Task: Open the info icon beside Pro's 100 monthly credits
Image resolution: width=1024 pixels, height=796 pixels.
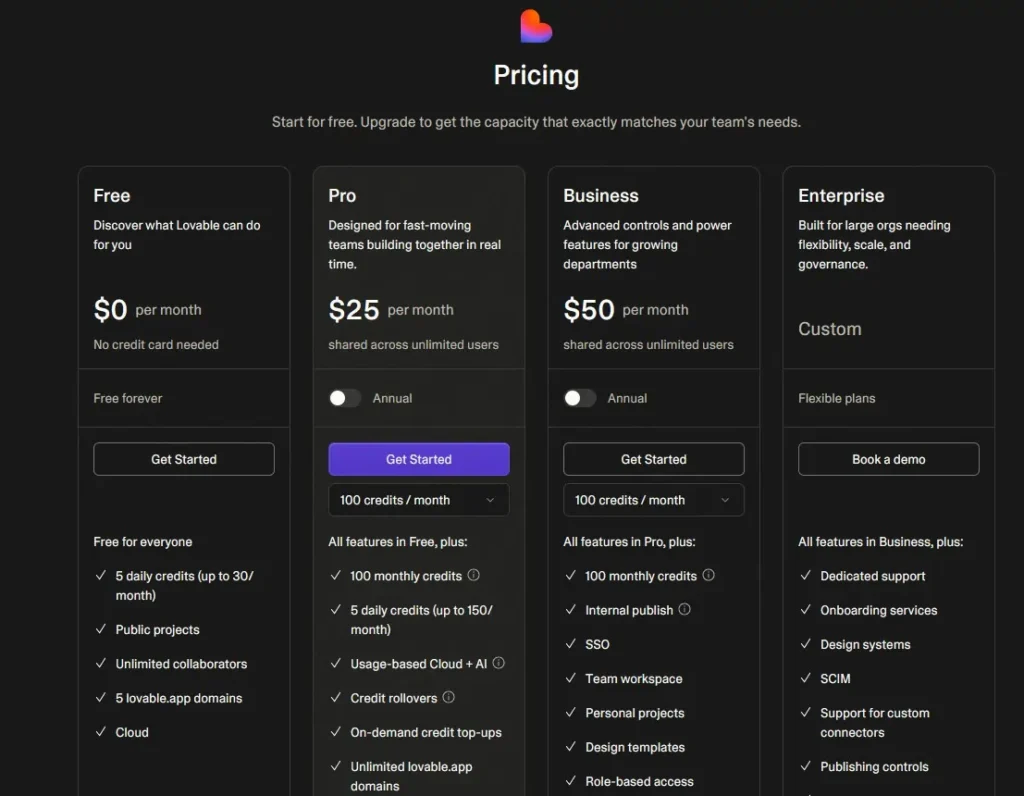Action: click(x=473, y=575)
